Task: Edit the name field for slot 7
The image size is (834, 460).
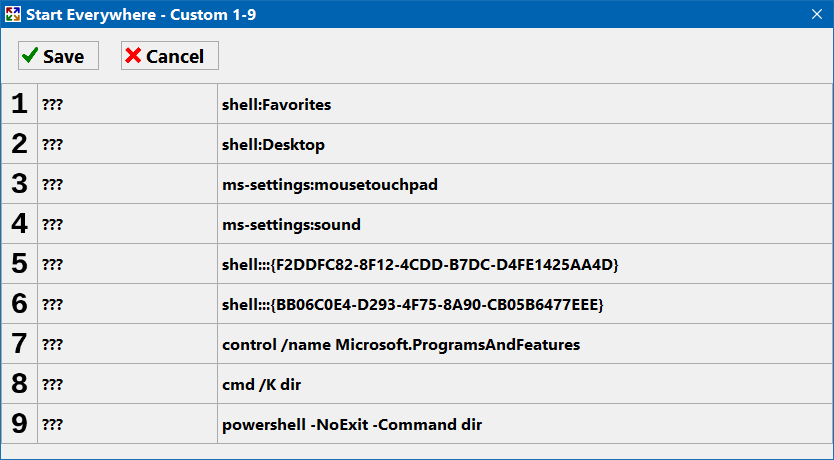Action: 127,344
